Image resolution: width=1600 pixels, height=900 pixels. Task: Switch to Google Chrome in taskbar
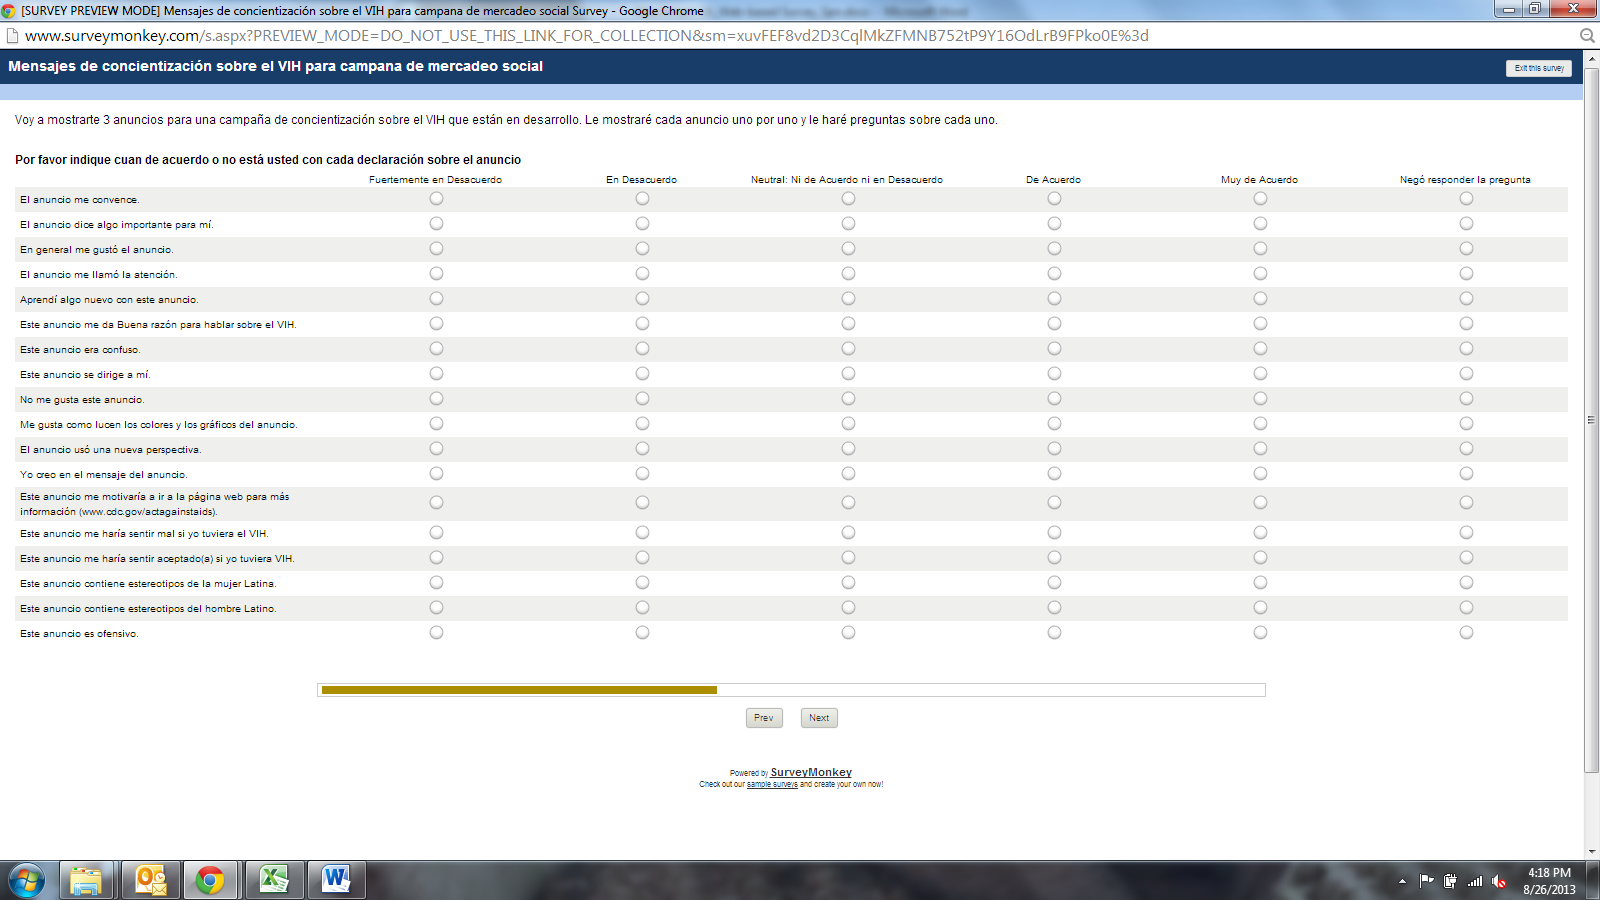(x=210, y=880)
